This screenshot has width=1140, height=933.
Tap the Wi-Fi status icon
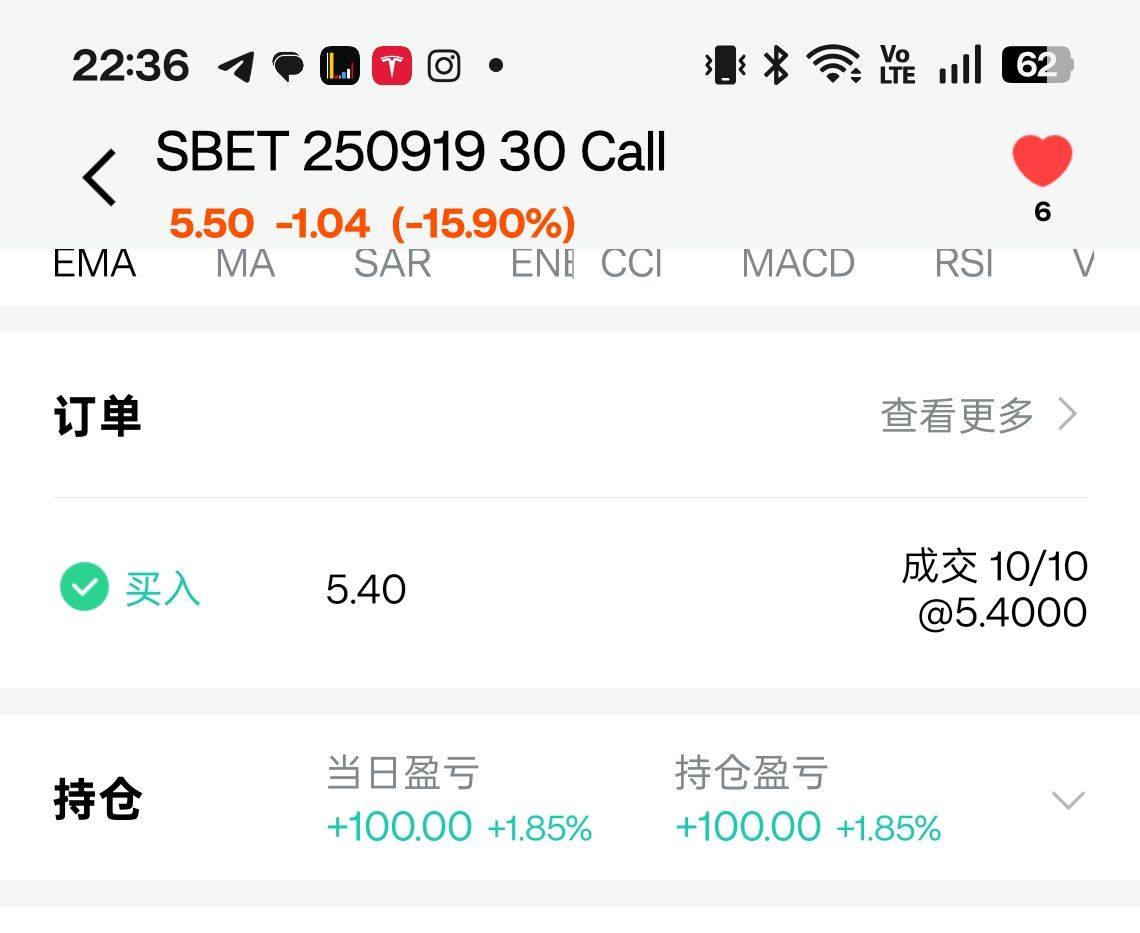834,64
